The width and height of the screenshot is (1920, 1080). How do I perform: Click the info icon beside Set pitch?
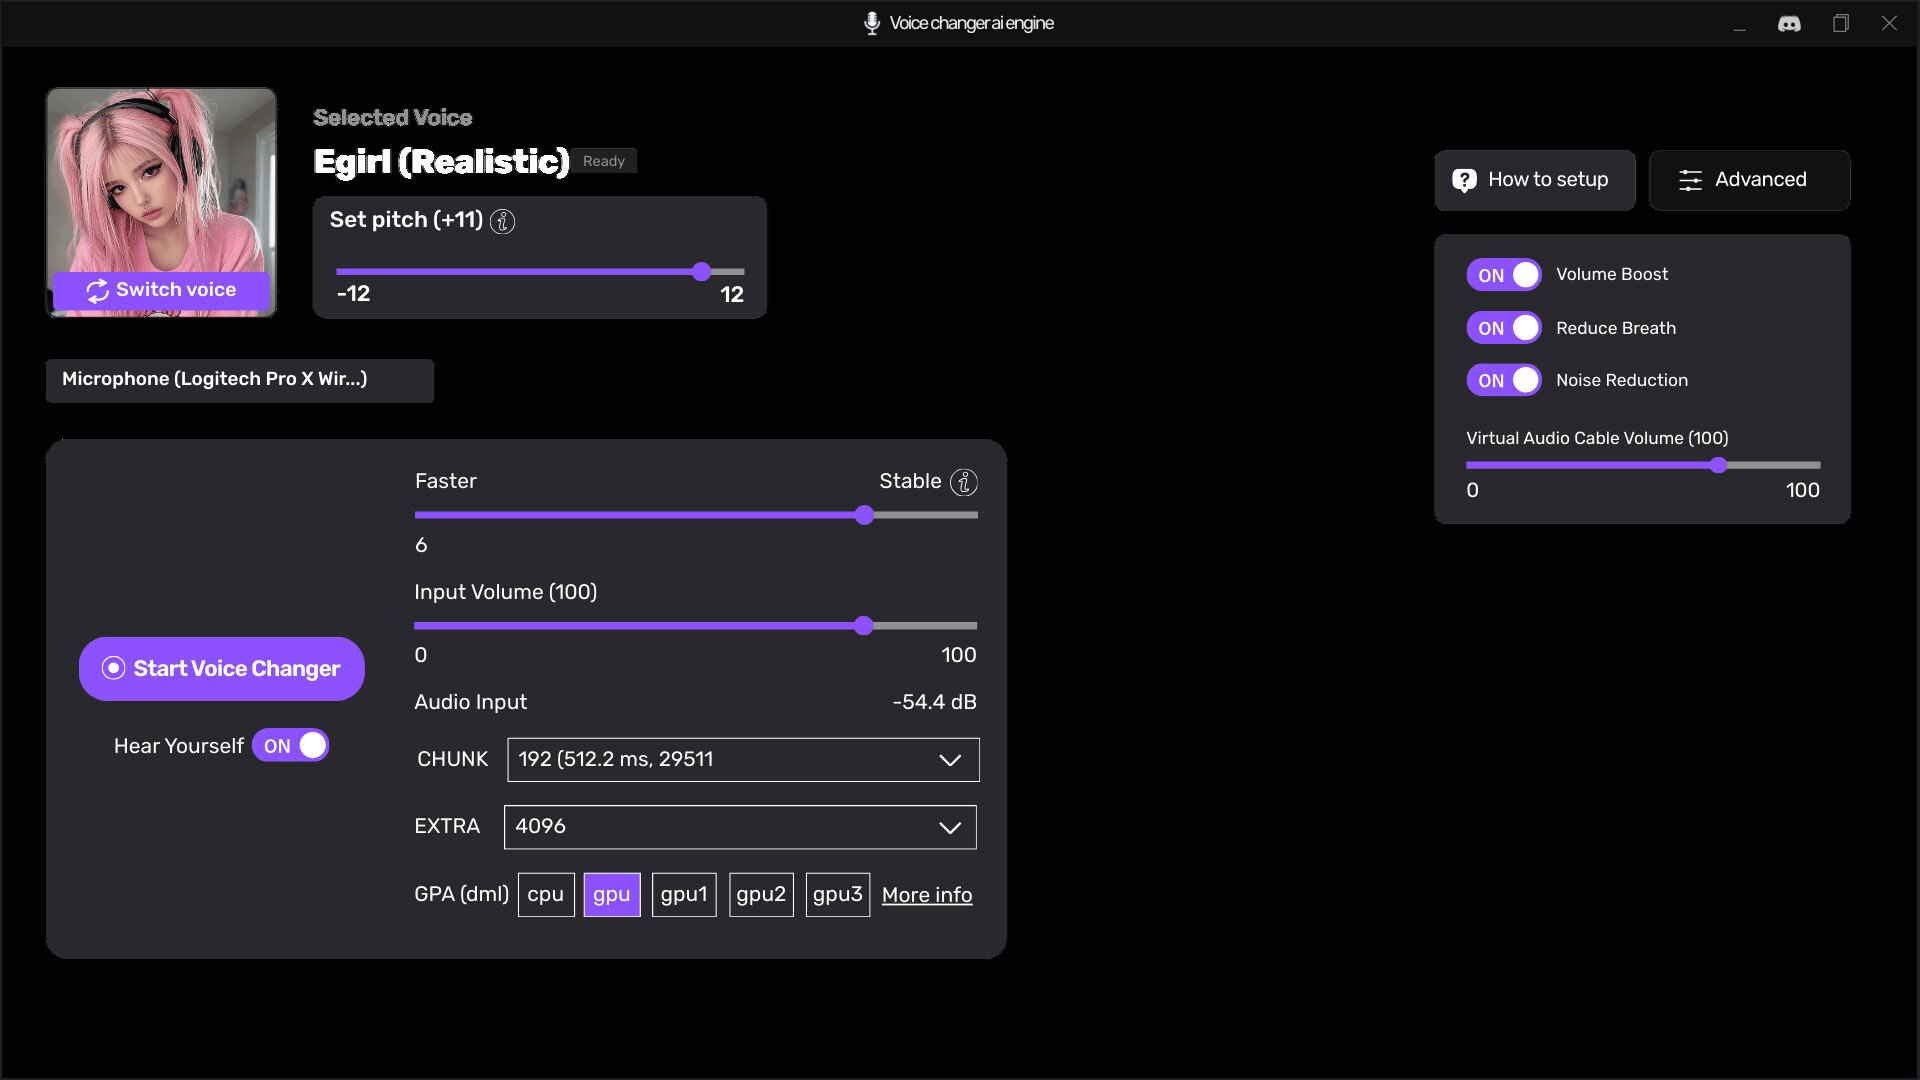(502, 222)
